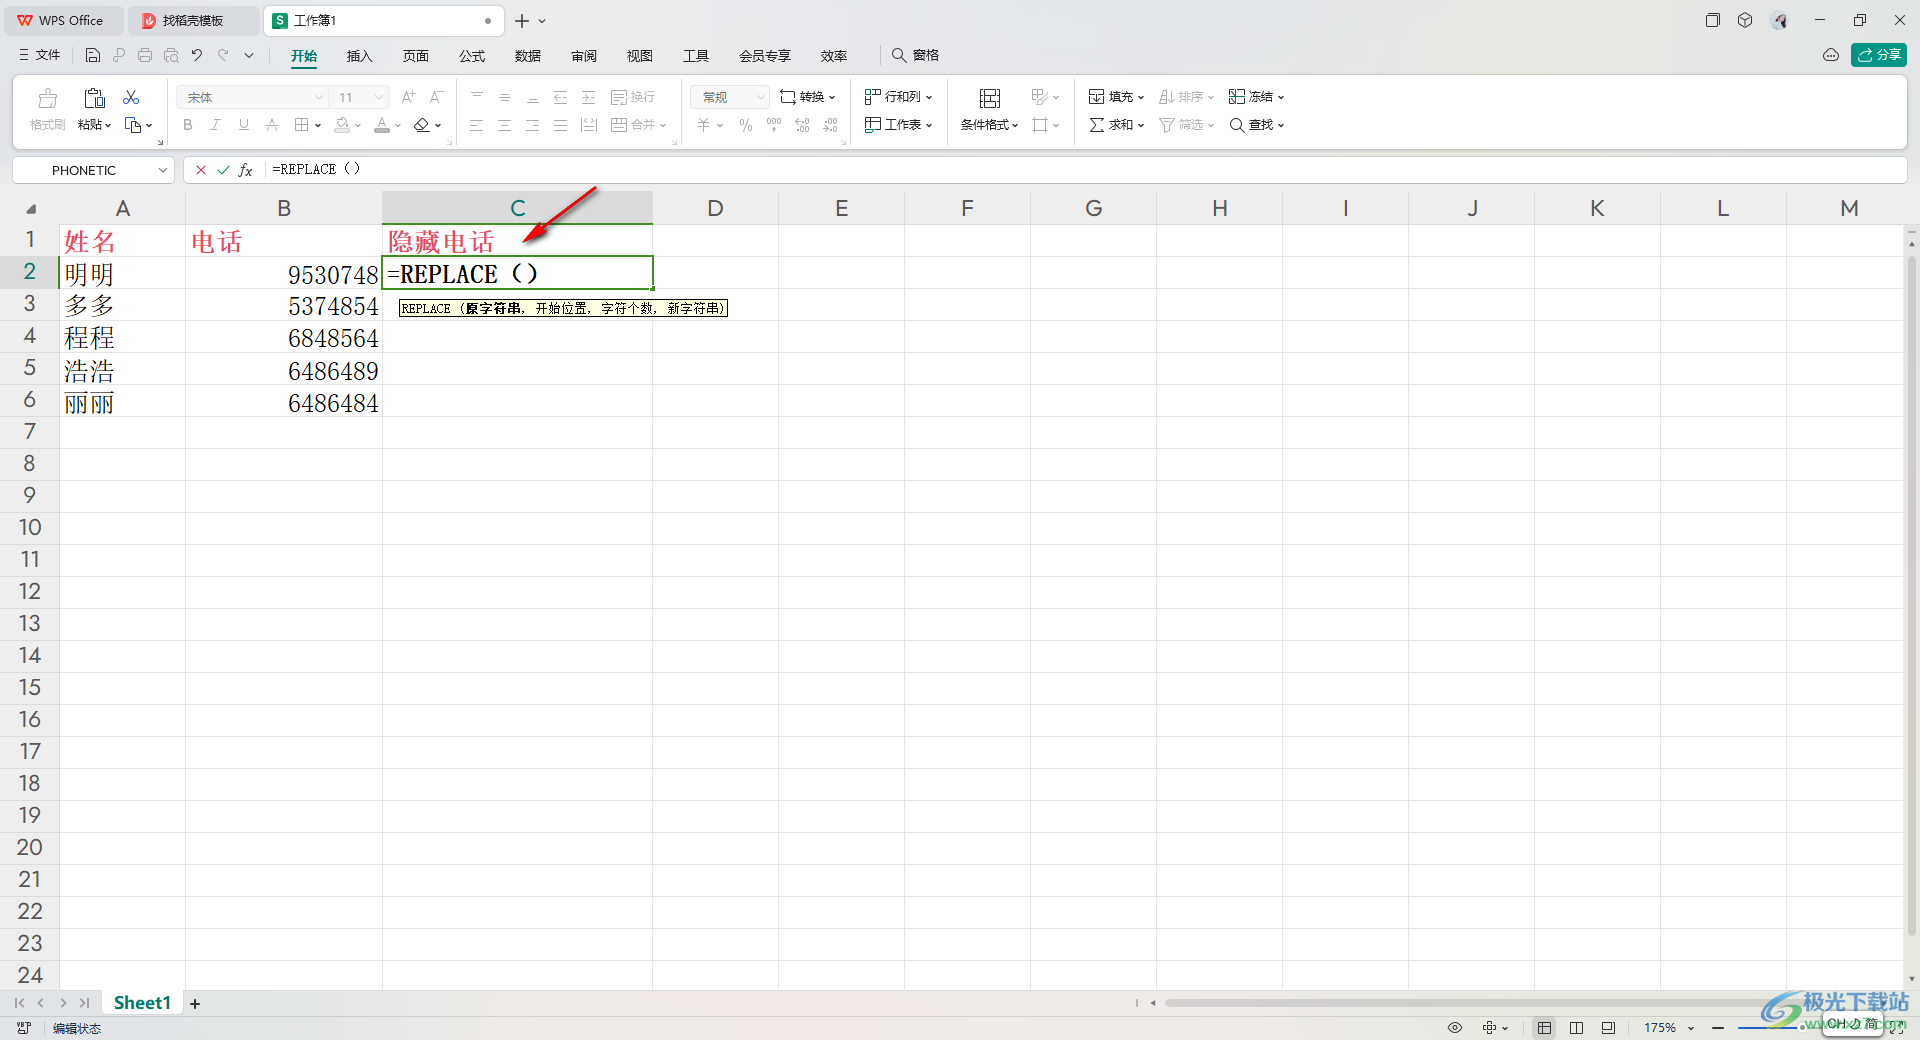Click zoom out minus button
Viewport: 1920px width, 1040px height.
1718,1028
